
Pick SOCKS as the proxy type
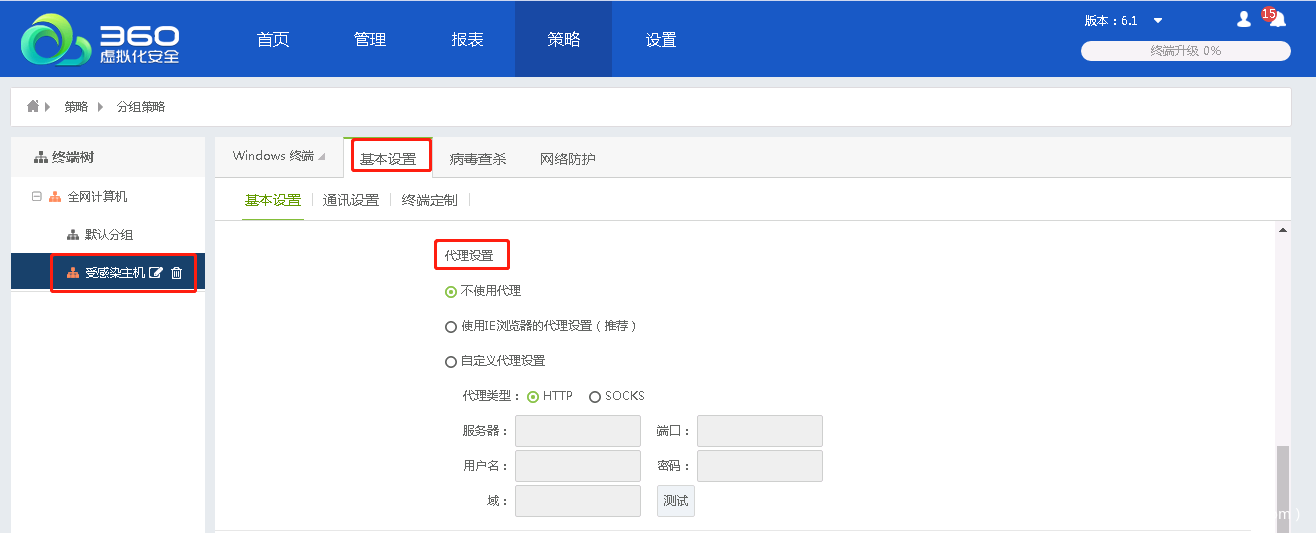point(595,397)
